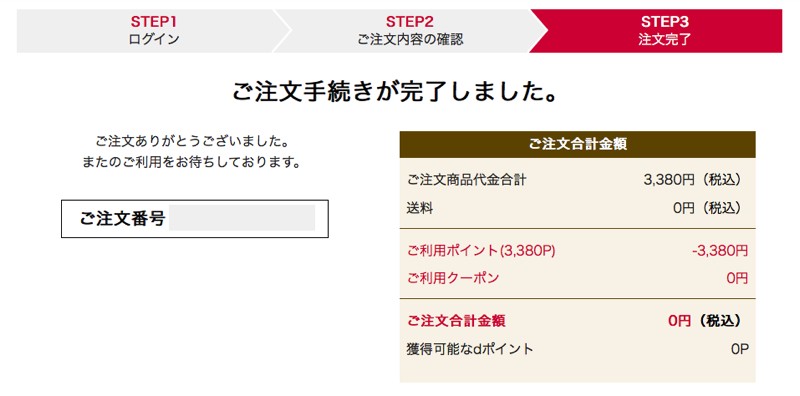Click the redacted order number field
The height and width of the screenshot is (396, 800).
[x=242, y=218]
